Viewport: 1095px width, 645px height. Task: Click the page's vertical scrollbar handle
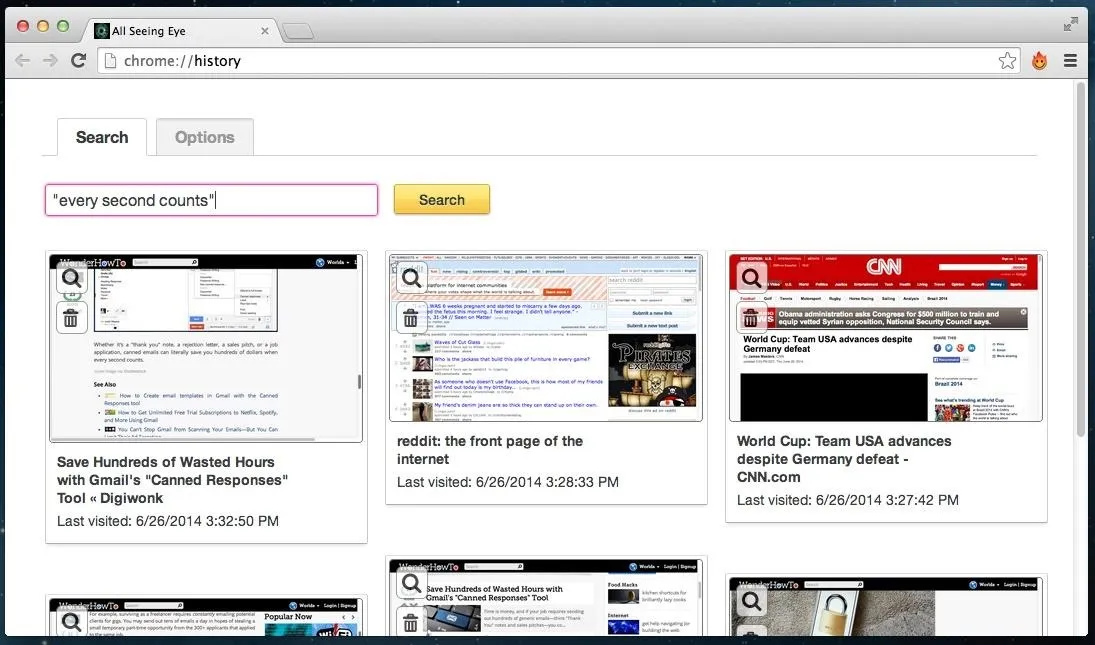1081,260
